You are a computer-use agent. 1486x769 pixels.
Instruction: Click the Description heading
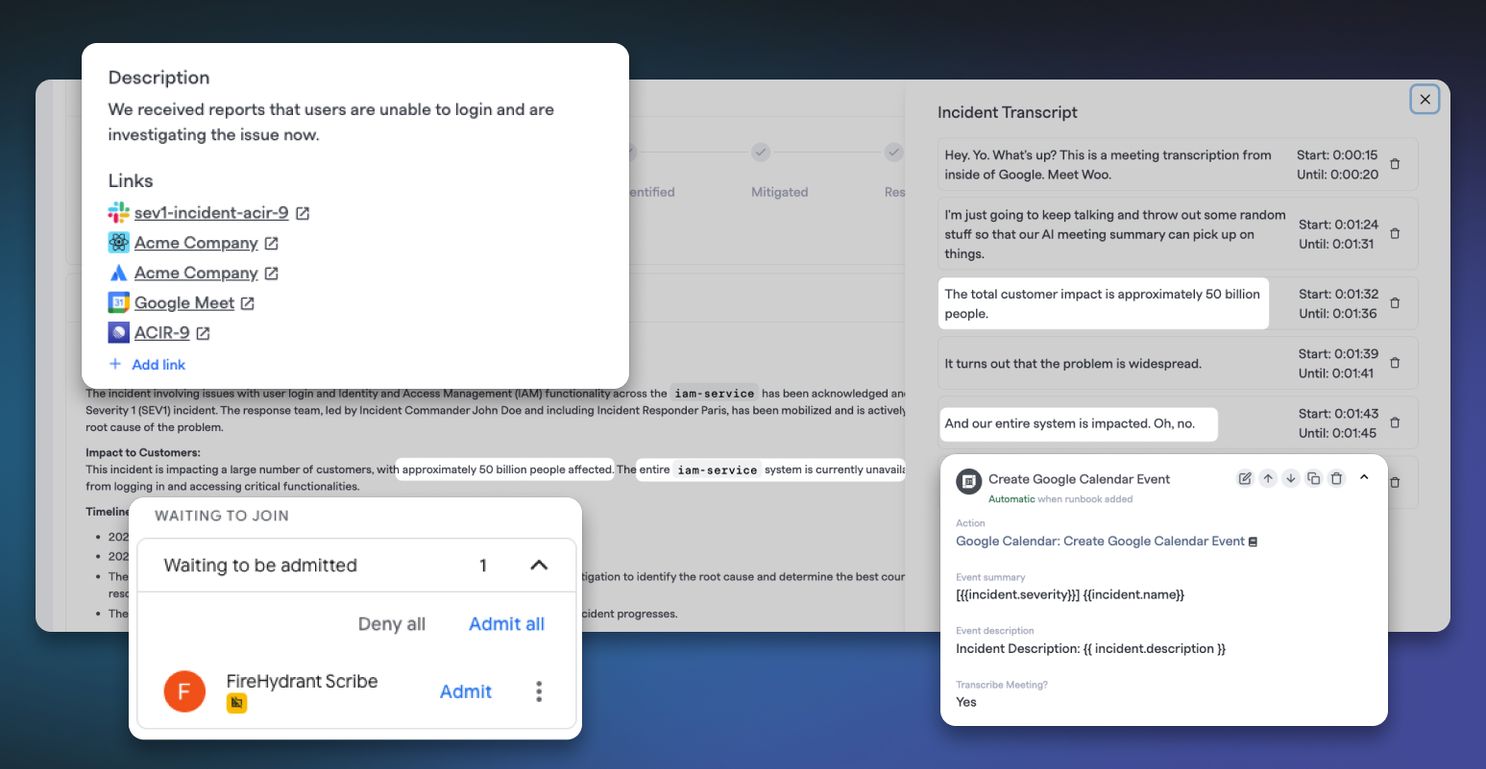pos(159,78)
